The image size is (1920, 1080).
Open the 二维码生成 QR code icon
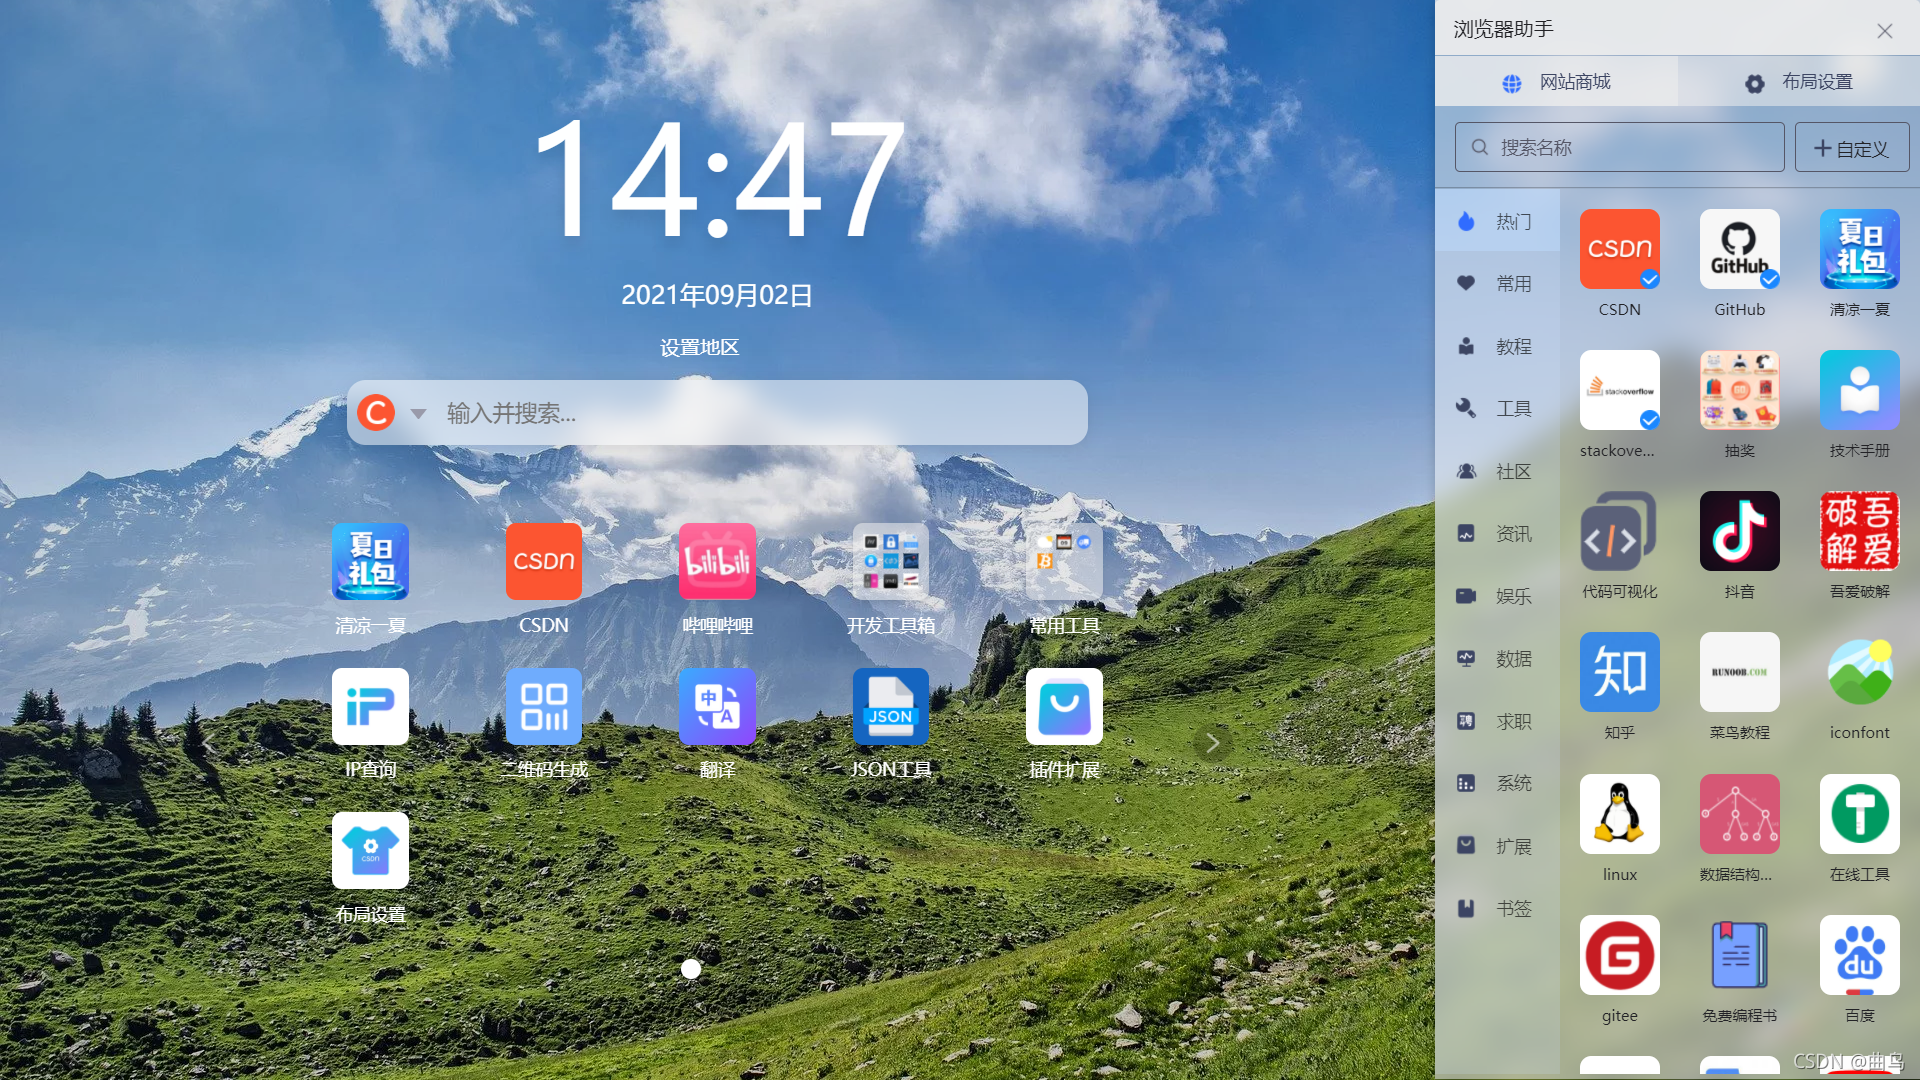point(543,706)
